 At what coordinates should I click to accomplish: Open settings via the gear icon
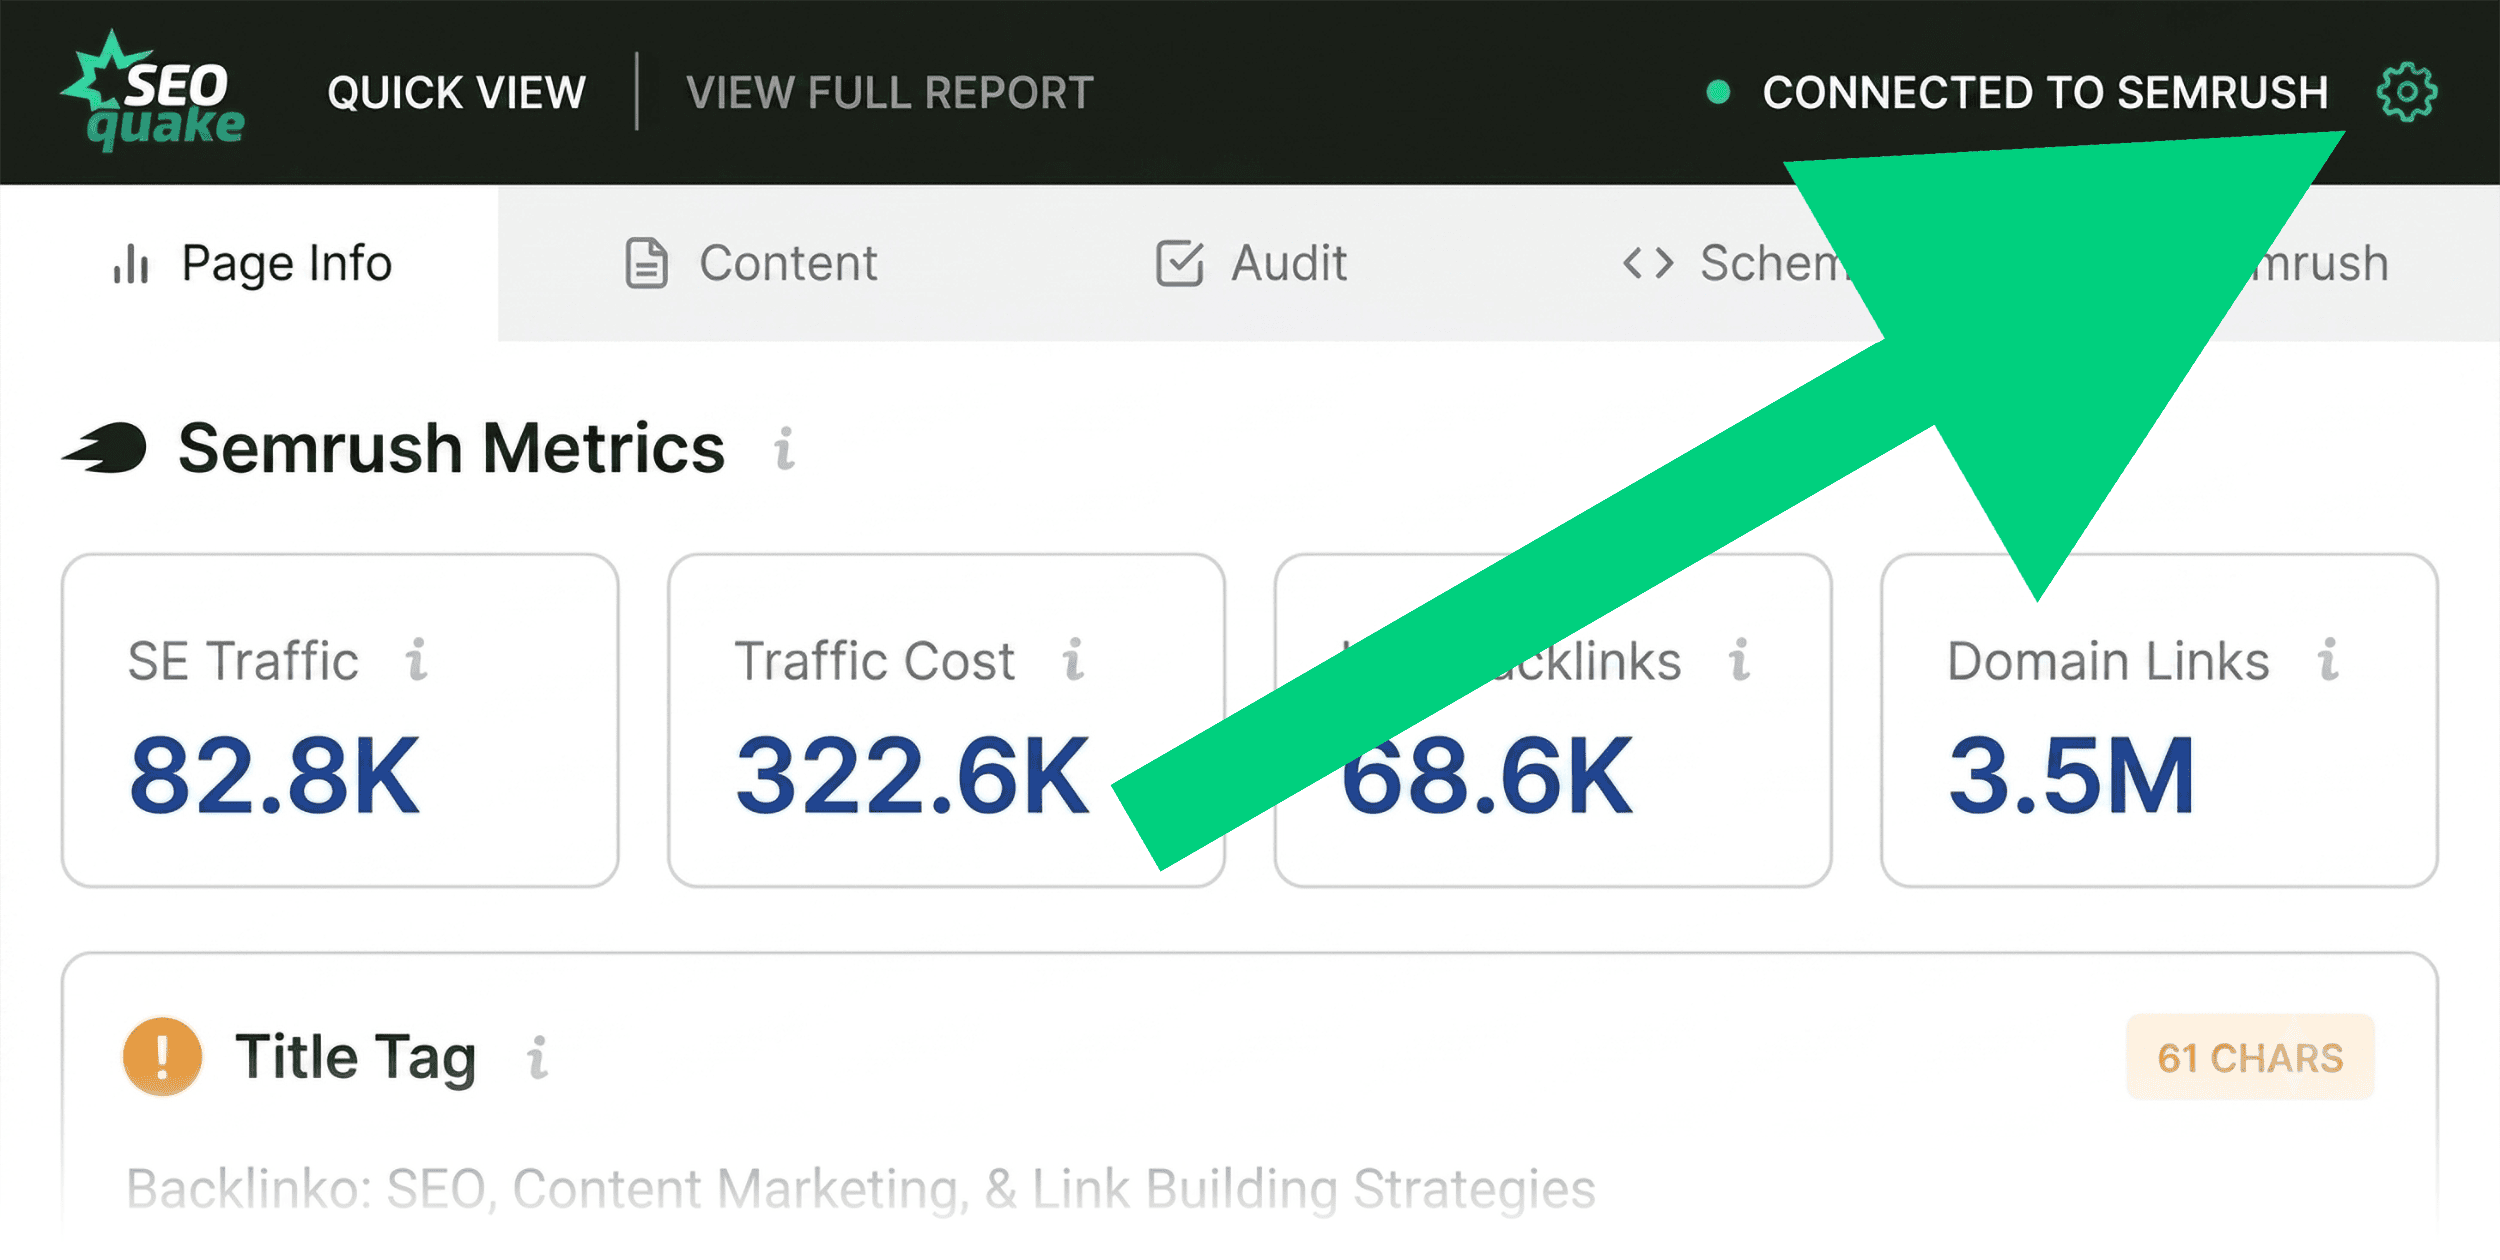(x=2407, y=92)
